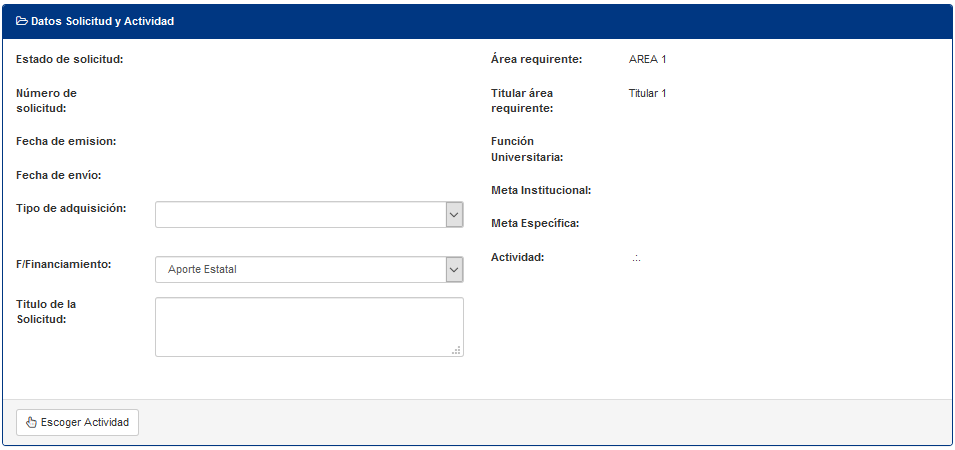This screenshot has width=955, height=450.
Task: Click the hand pointer icon on Escoger Actividad
Action: pos(32,423)
